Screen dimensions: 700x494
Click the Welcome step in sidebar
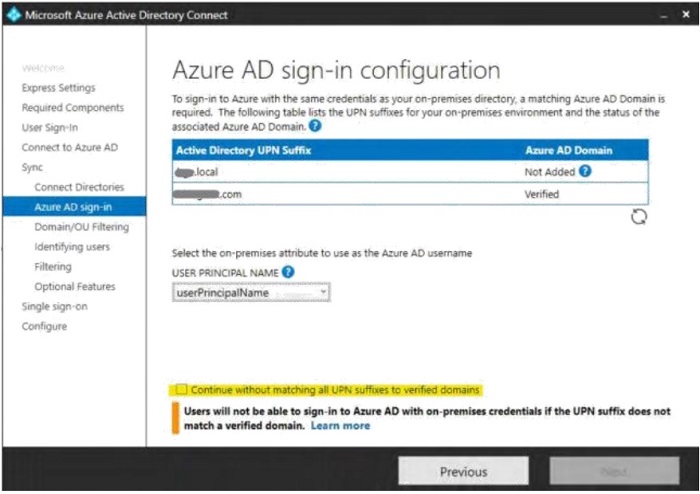click(43, 68)
